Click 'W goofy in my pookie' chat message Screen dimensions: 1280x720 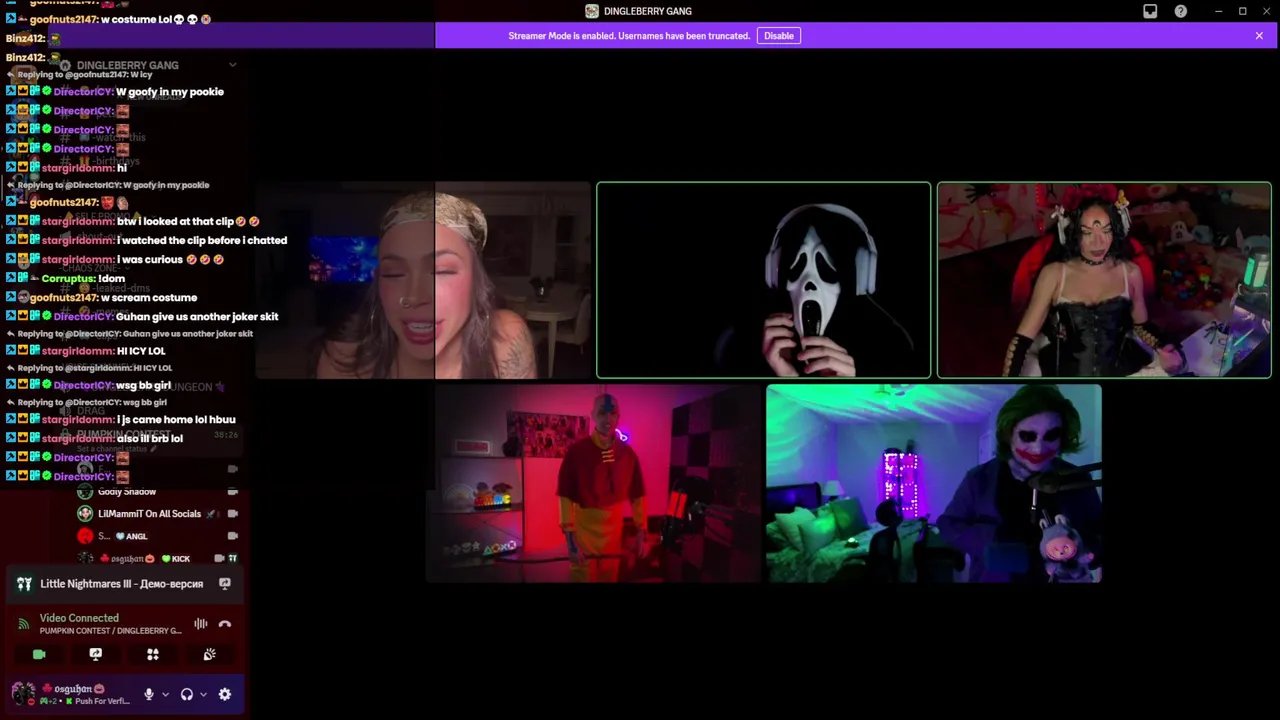point(170,92)
